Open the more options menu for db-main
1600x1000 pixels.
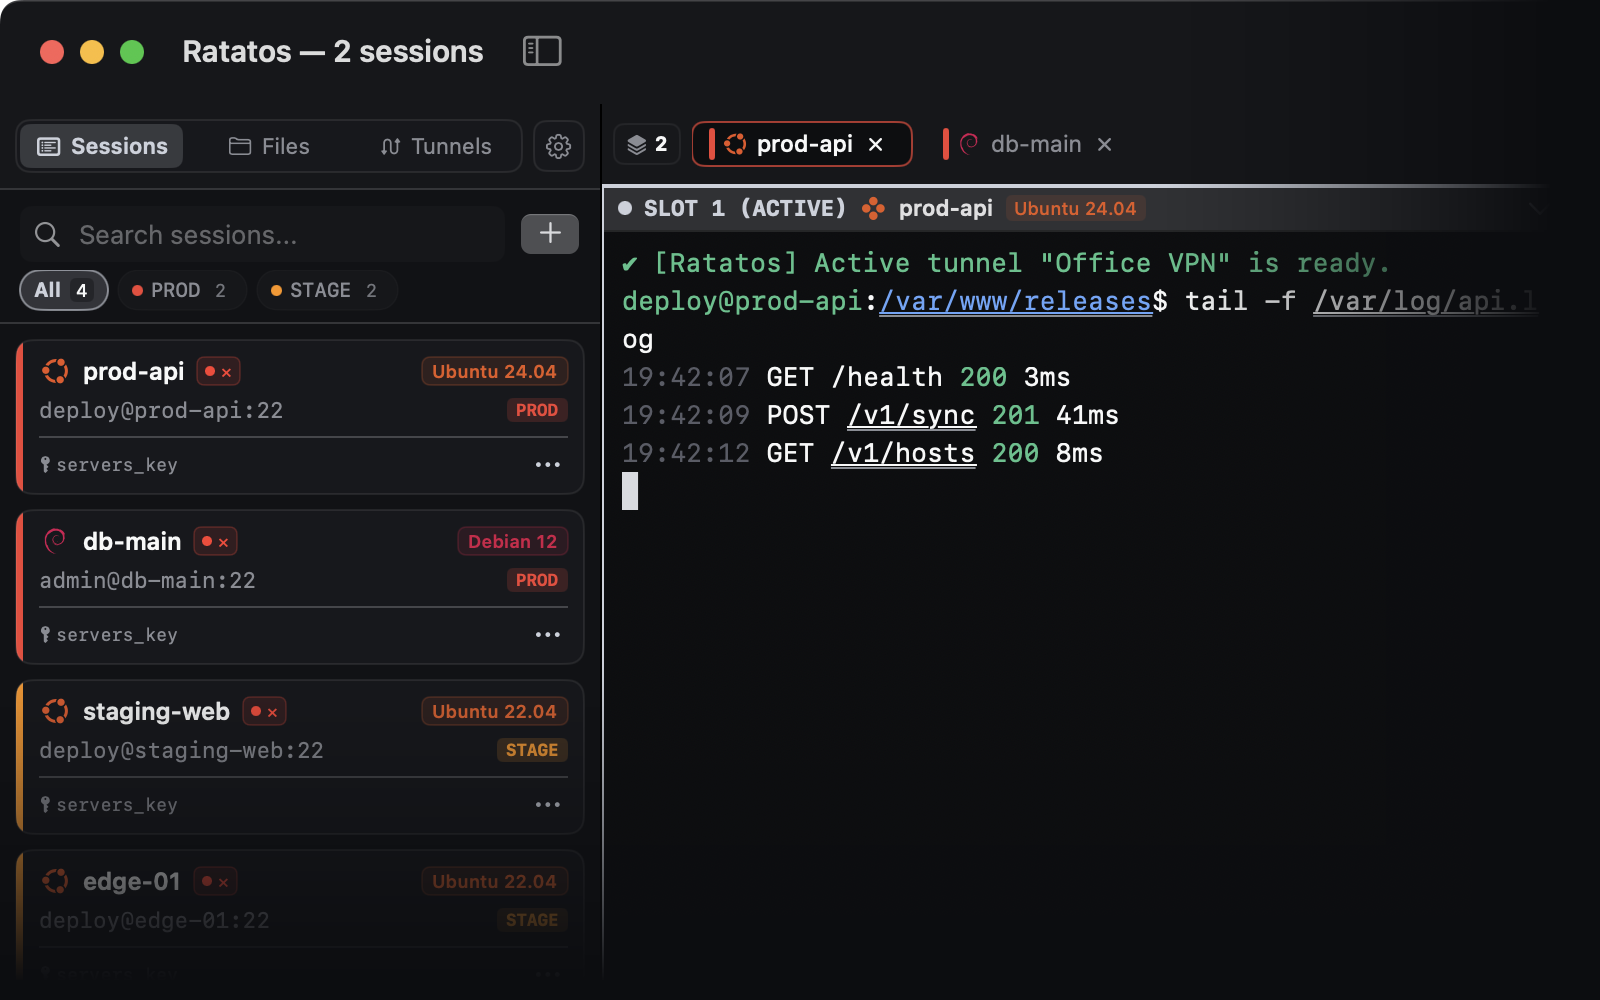548,635
